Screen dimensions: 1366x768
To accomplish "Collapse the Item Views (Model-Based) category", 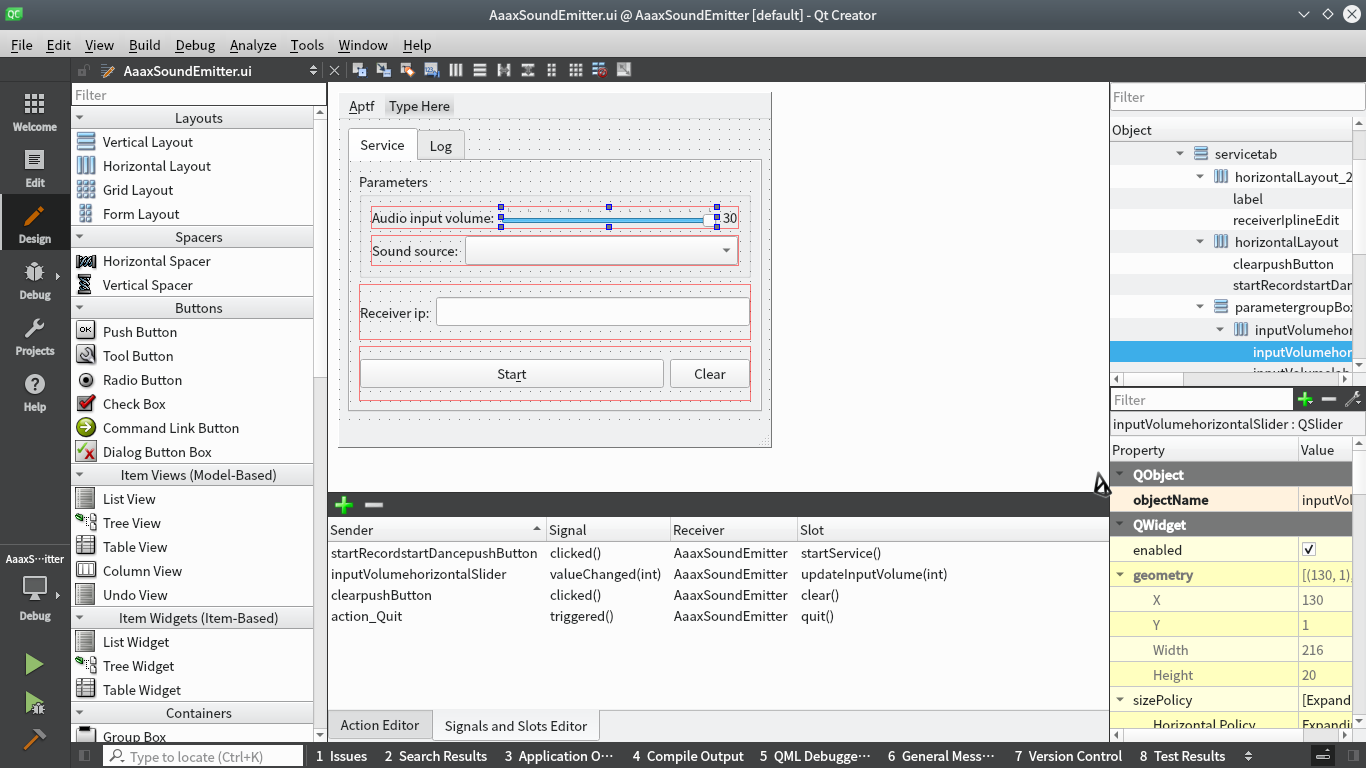I will click(x=80, y=475).
